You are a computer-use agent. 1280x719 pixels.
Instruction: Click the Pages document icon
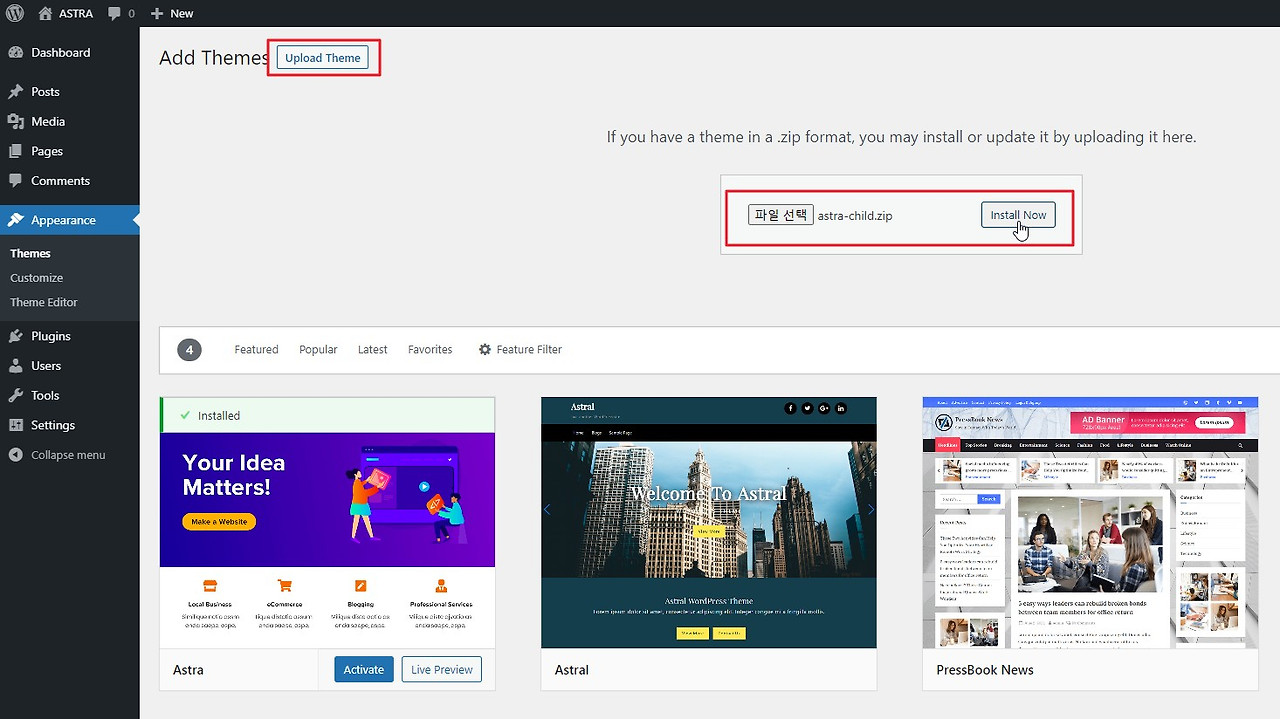pos(15,151)
